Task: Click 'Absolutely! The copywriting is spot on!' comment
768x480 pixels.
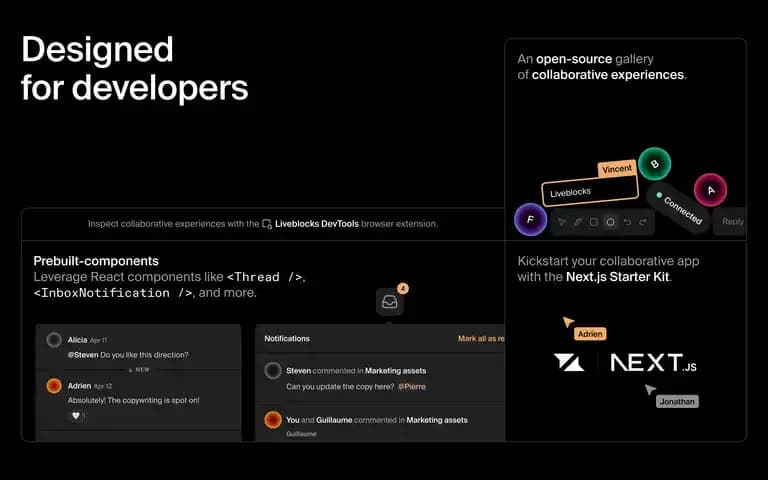Action: (x=134, y=400)
